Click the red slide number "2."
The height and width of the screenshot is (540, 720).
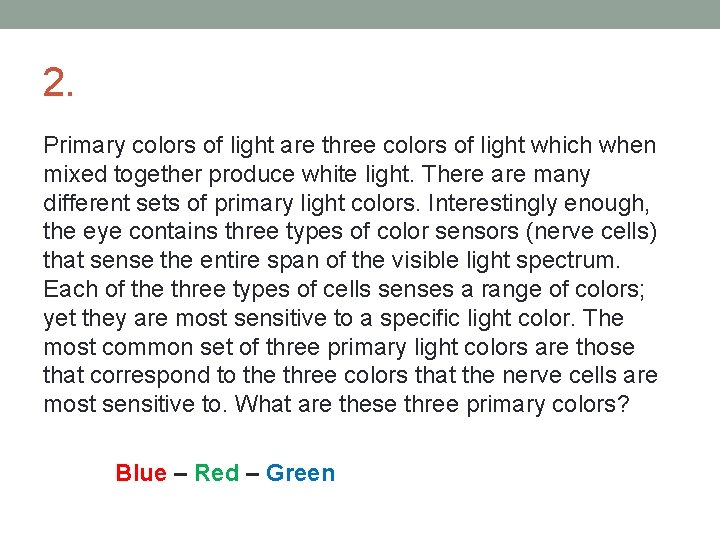point(58,83)
